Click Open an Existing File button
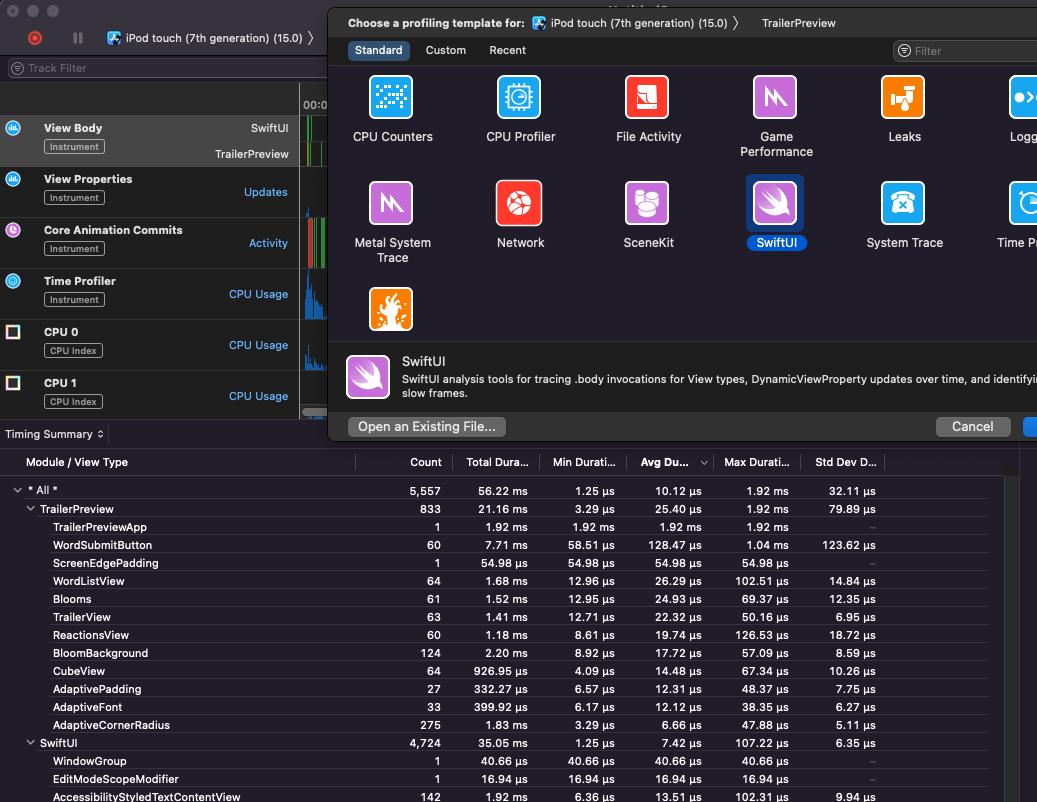Image resolution: width=1037 pixels, height=802 pixels. (x=427, y=426)
